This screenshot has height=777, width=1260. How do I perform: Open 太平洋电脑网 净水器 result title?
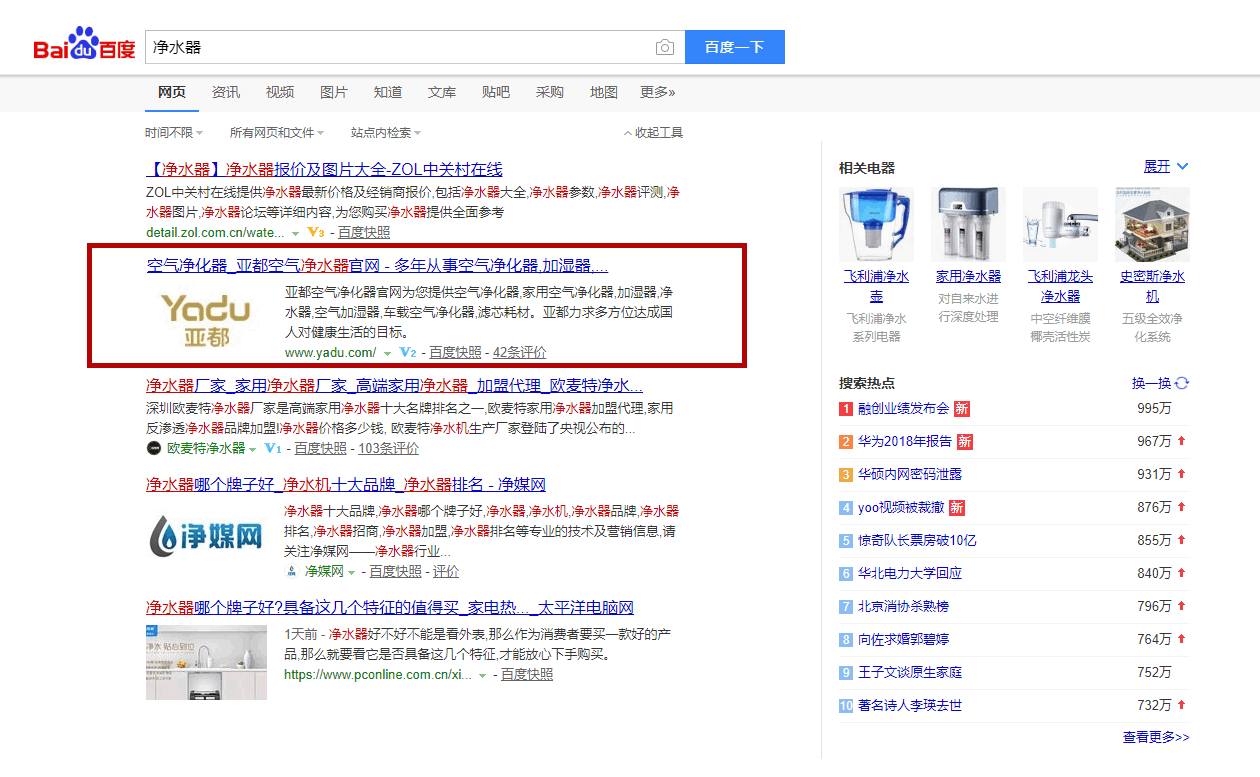click(x=390, y=608)
